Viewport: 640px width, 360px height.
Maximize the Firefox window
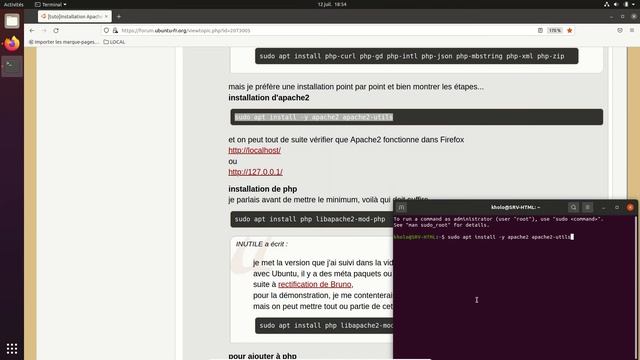click(622, 16)
